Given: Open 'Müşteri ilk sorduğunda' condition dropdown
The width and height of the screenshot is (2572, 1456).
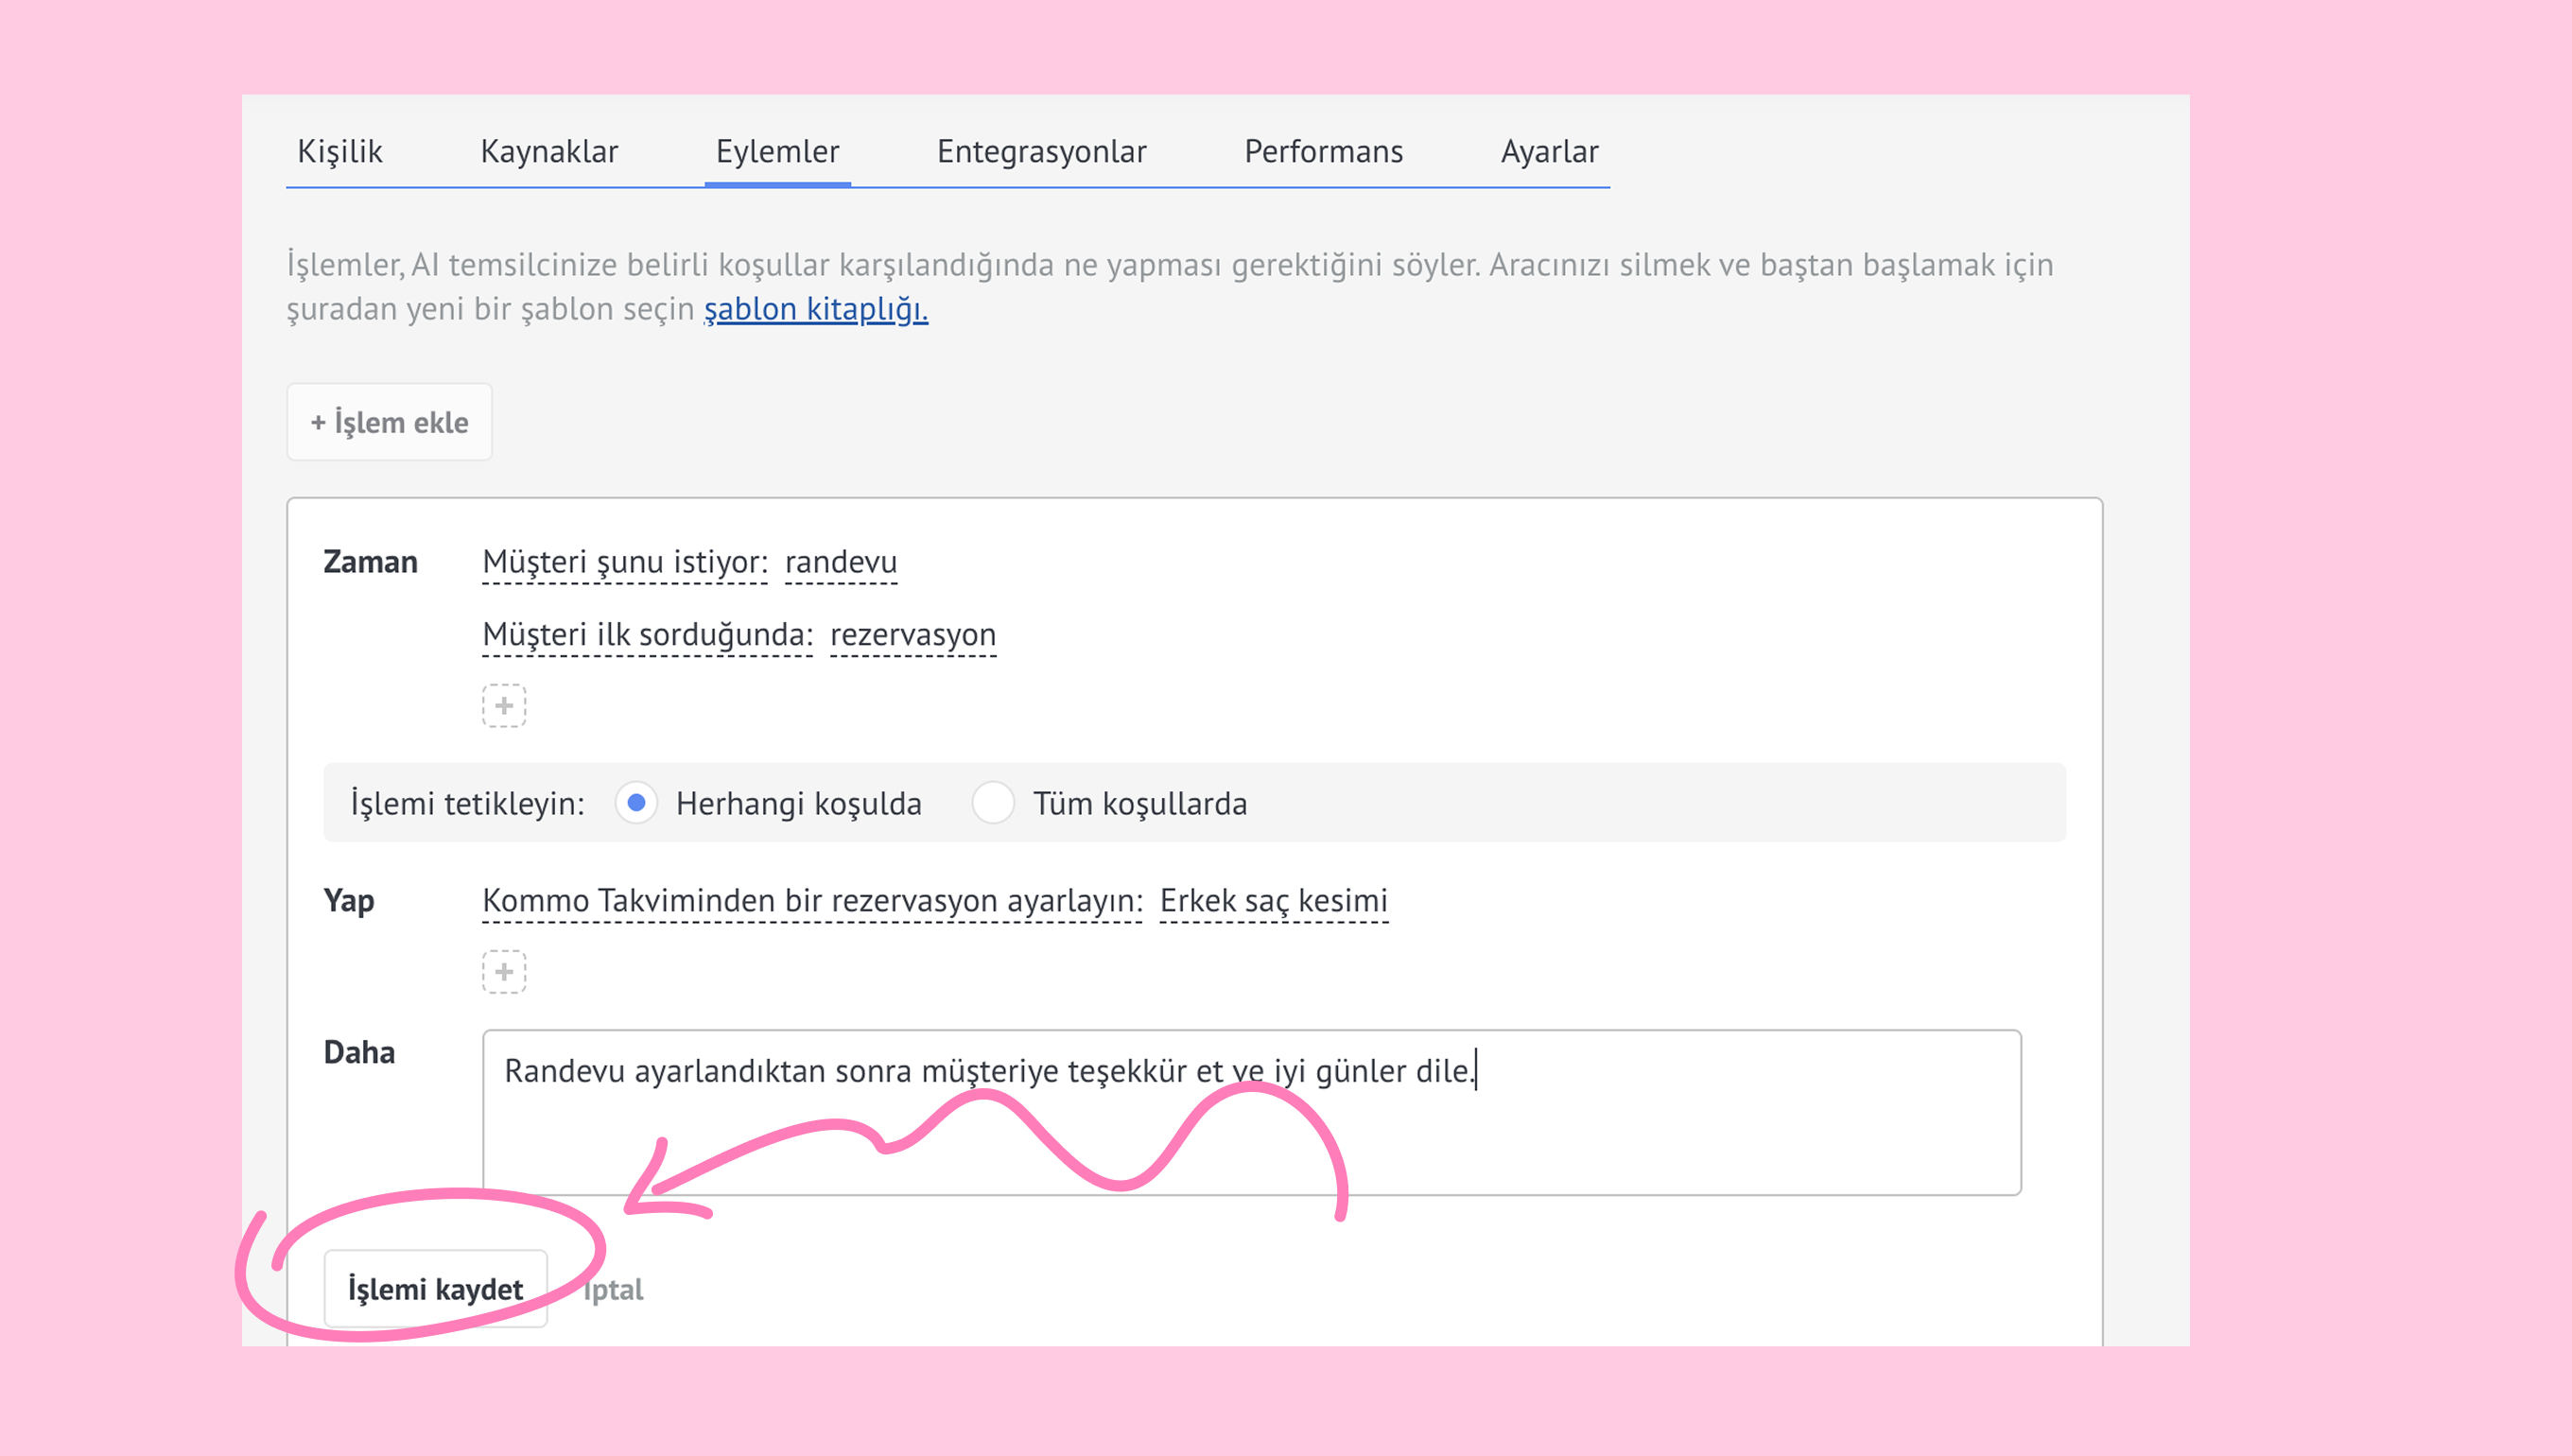Looking at the screenshot, I should (647, 635).
